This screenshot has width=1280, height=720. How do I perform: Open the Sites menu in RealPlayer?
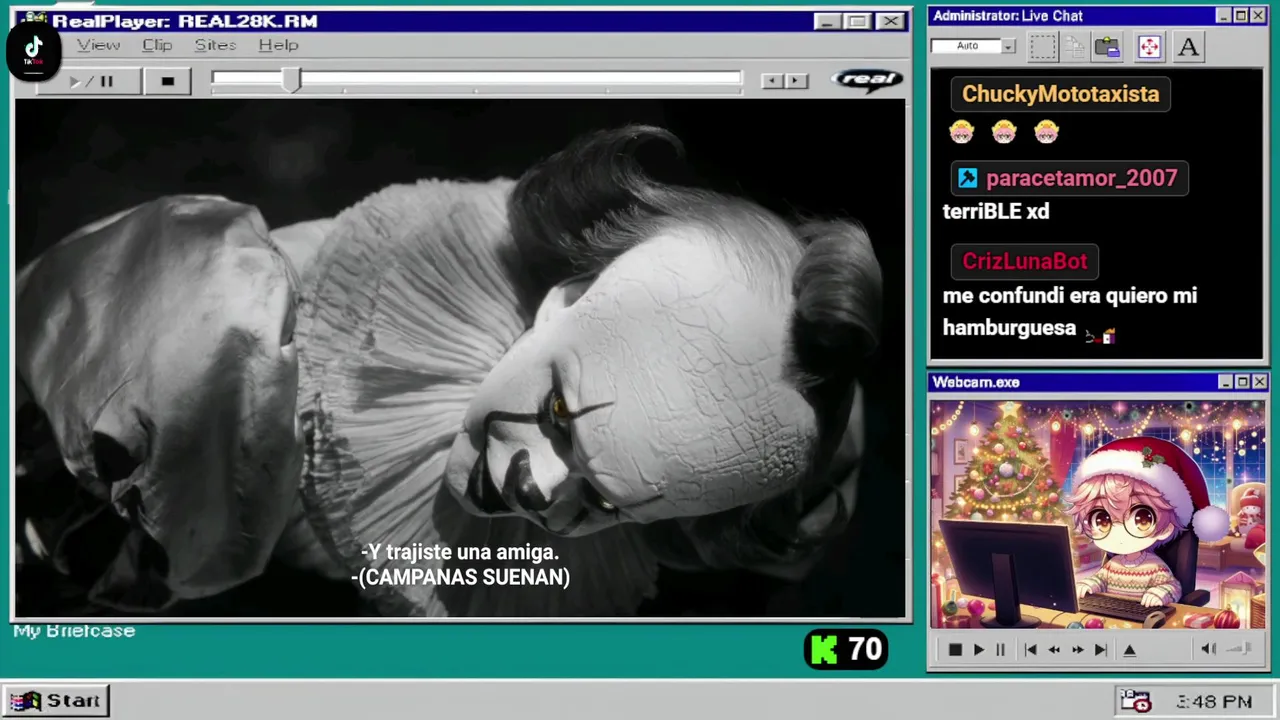[215, 45]
